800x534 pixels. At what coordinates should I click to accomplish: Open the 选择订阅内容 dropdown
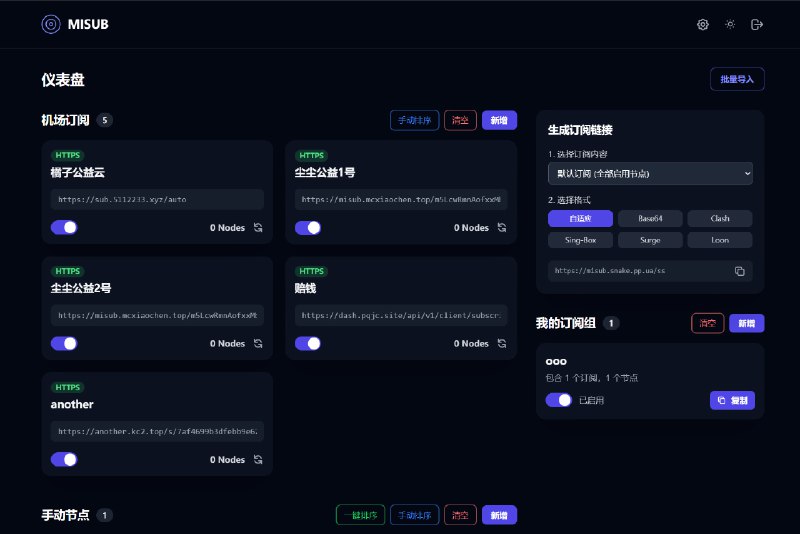pyautogui.click(x=650, y=174)
